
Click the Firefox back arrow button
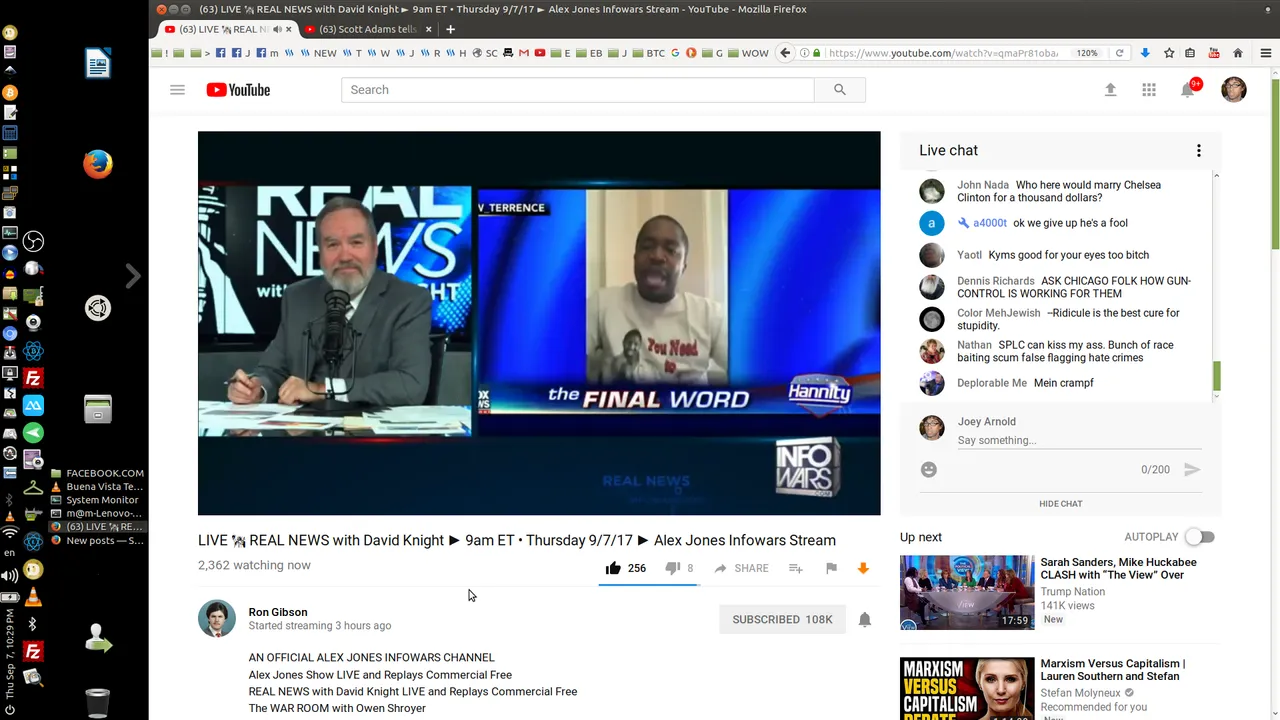[x=785, y=53]
